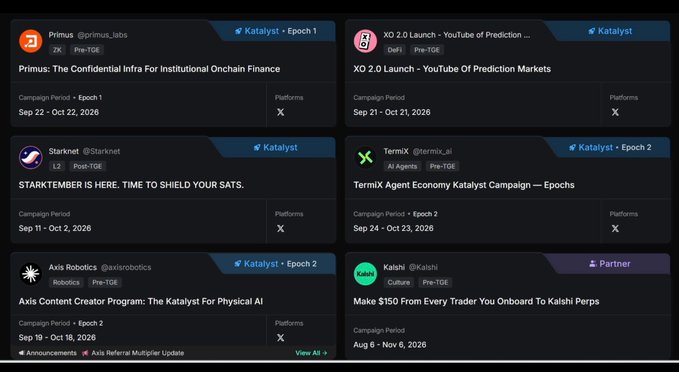Viewport: 679px width, 372px height.
Task: Click the Partner people icon on Kalshi card
Action: pyautogui.click(x=593, y=264)
